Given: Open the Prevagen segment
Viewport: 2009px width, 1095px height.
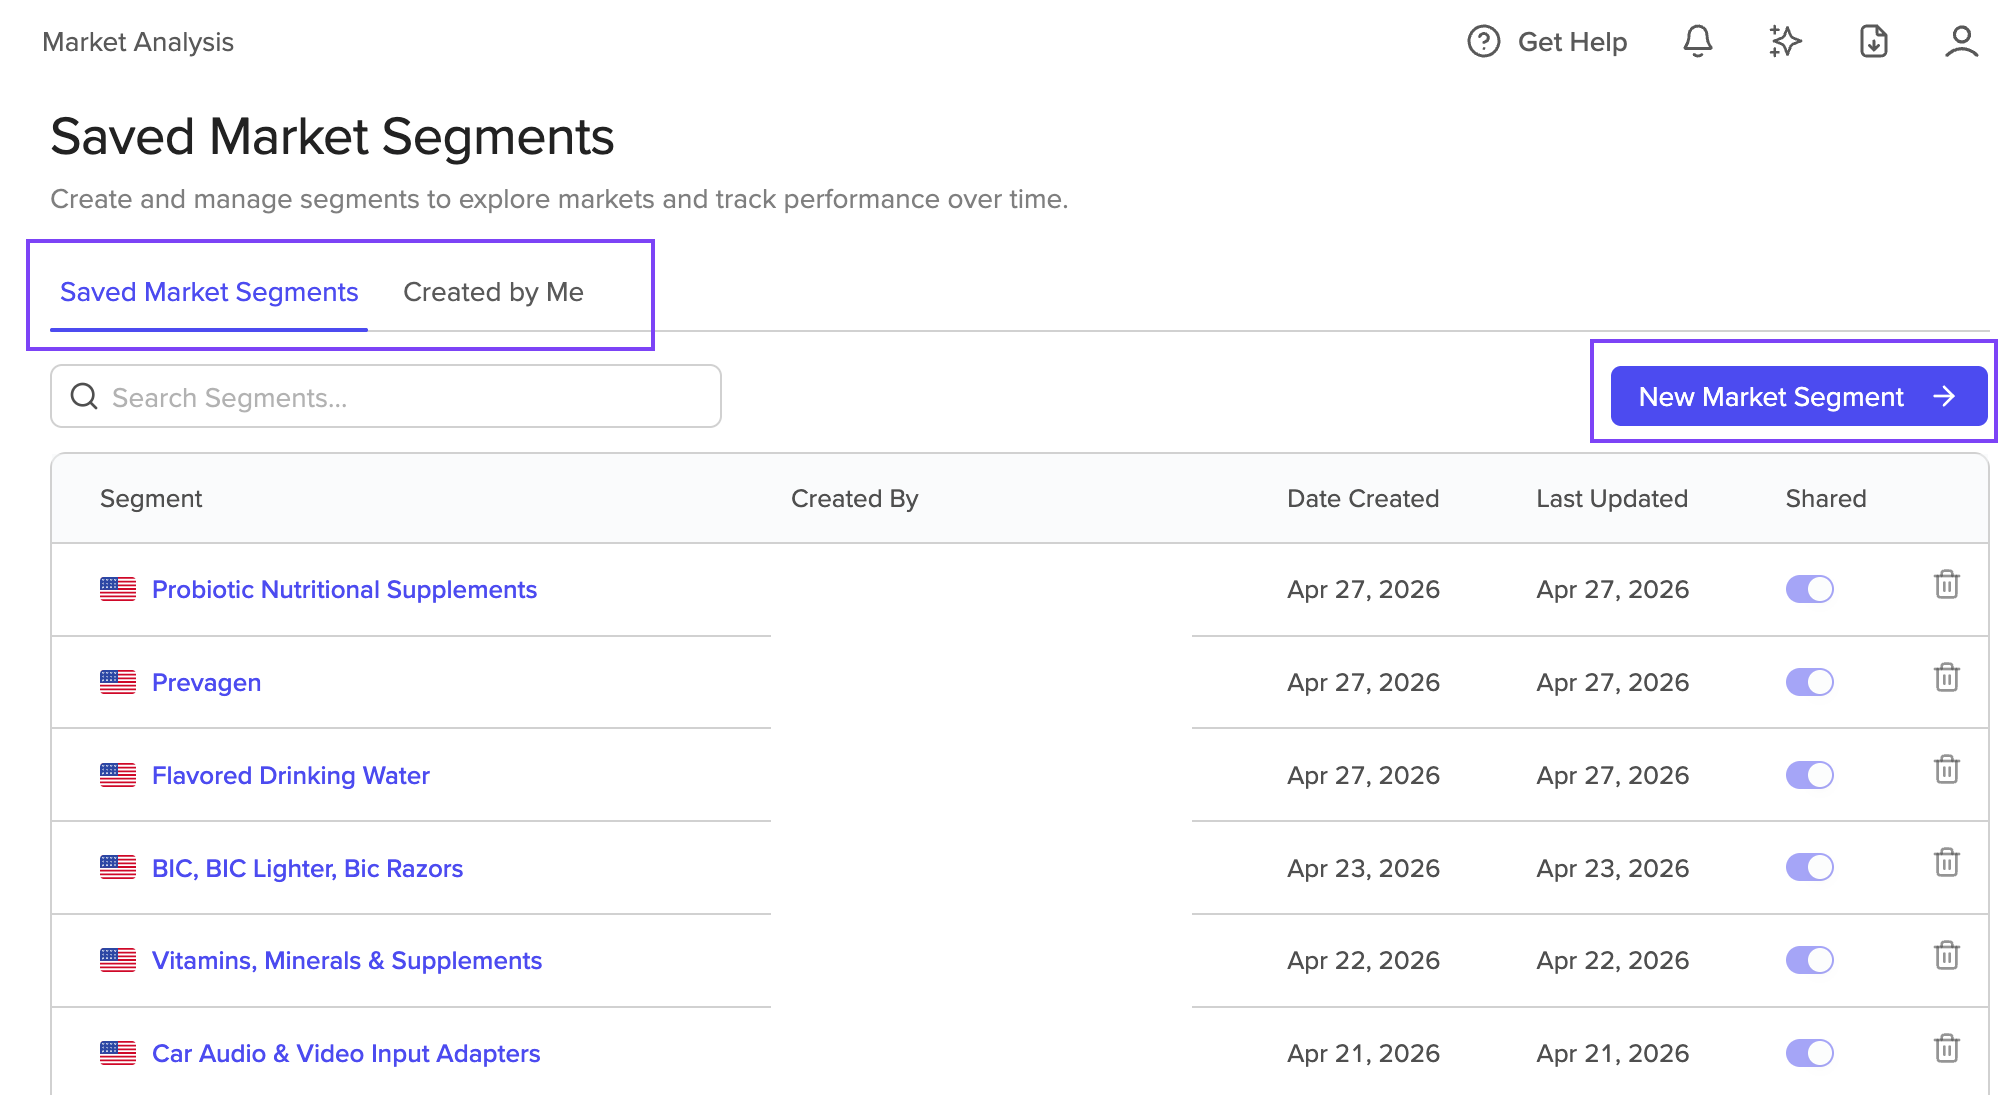Looking at the screenshot, I should (x=206, y=682).
